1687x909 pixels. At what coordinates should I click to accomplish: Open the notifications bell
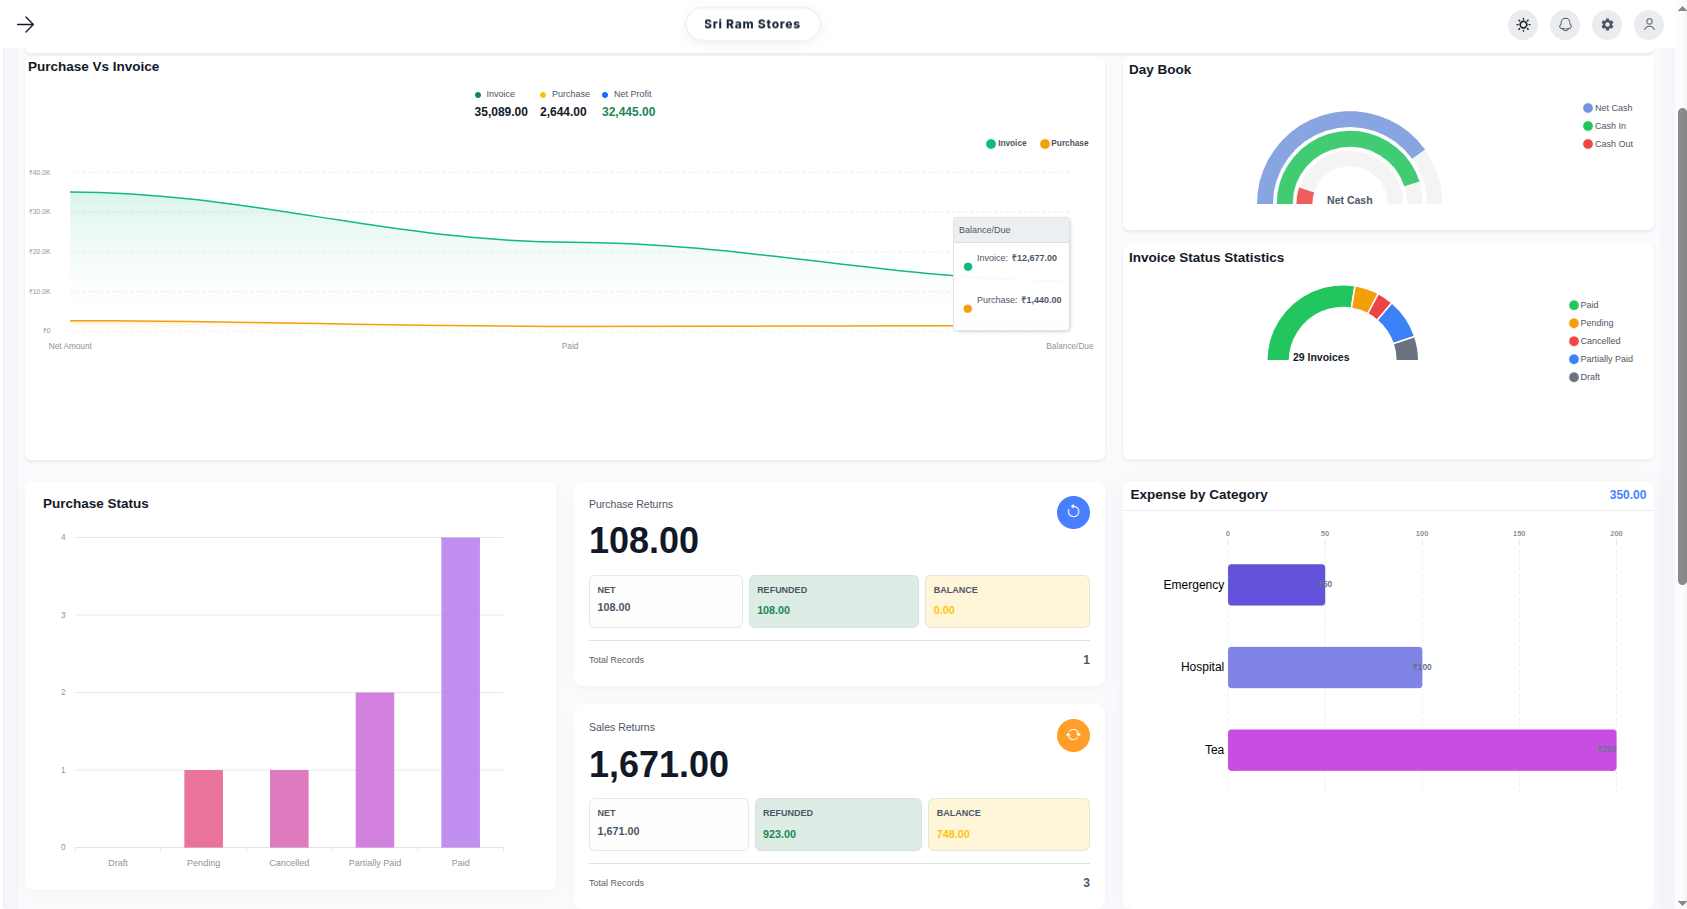click(1565, 24)
